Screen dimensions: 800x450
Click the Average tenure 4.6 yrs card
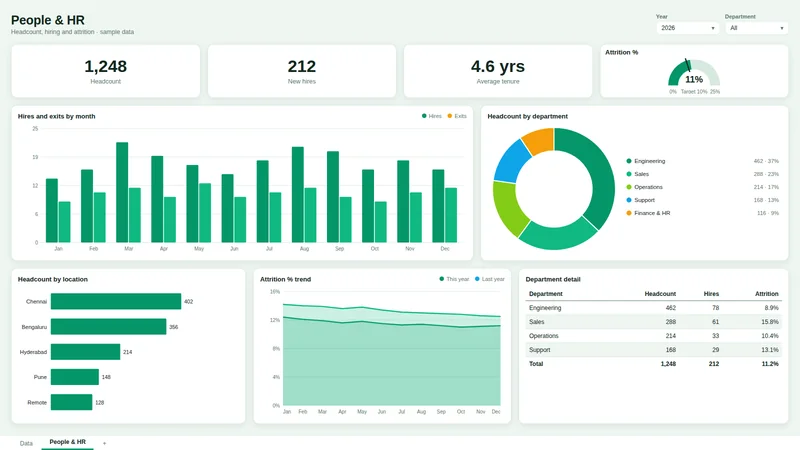(498, 71)
